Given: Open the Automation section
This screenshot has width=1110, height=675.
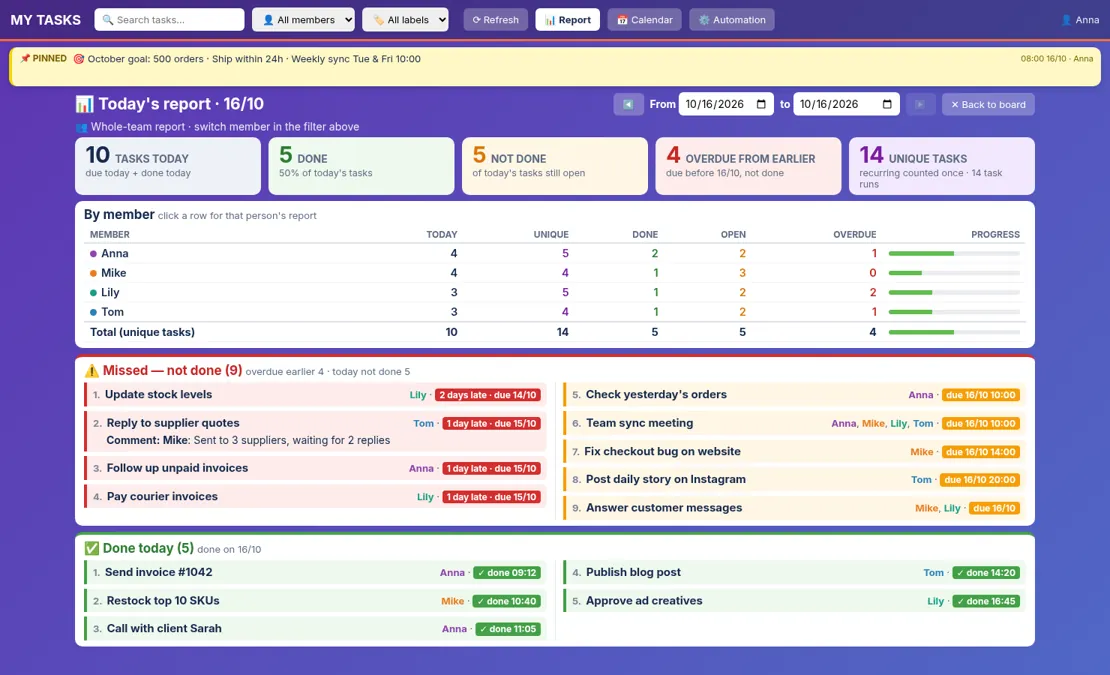Looking at the screenshot, I should click(x=732, y=20).
